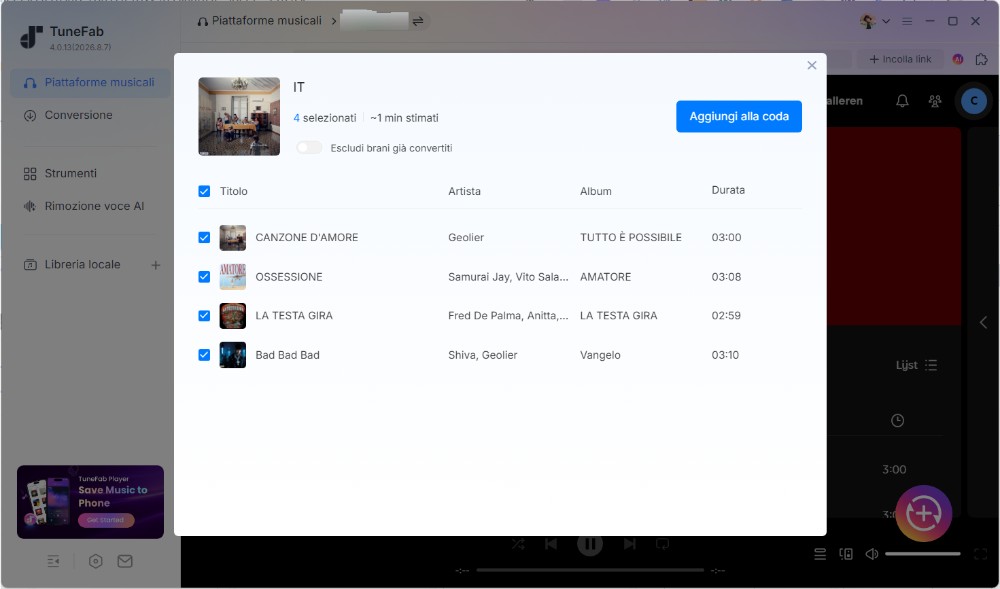This screenshot has height=589, width=1000.
Task: Click connect to device icon
Action: click(x=846, y=554)
